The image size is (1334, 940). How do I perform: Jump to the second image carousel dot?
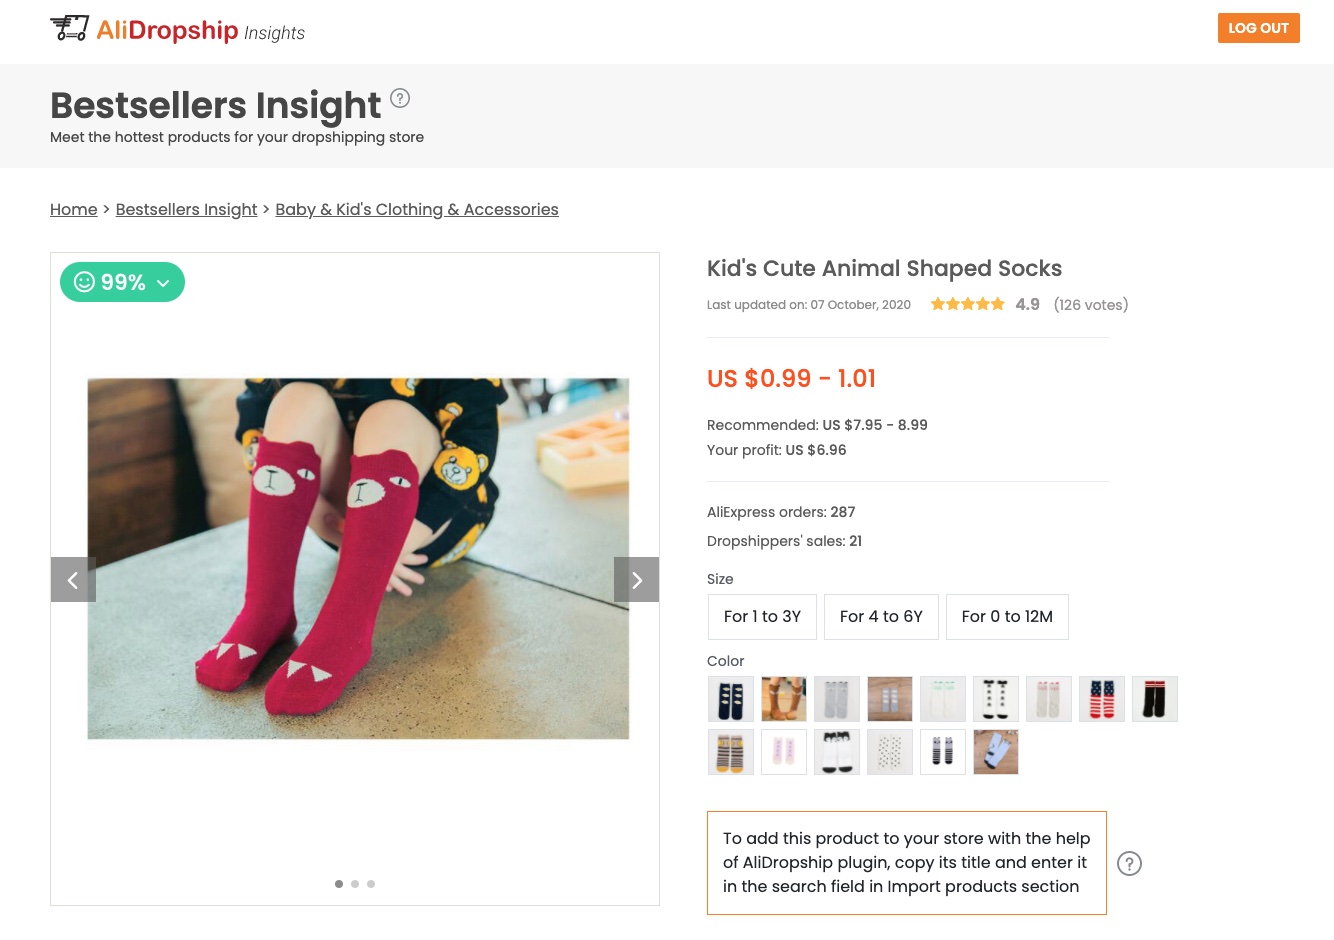[355, 884]
